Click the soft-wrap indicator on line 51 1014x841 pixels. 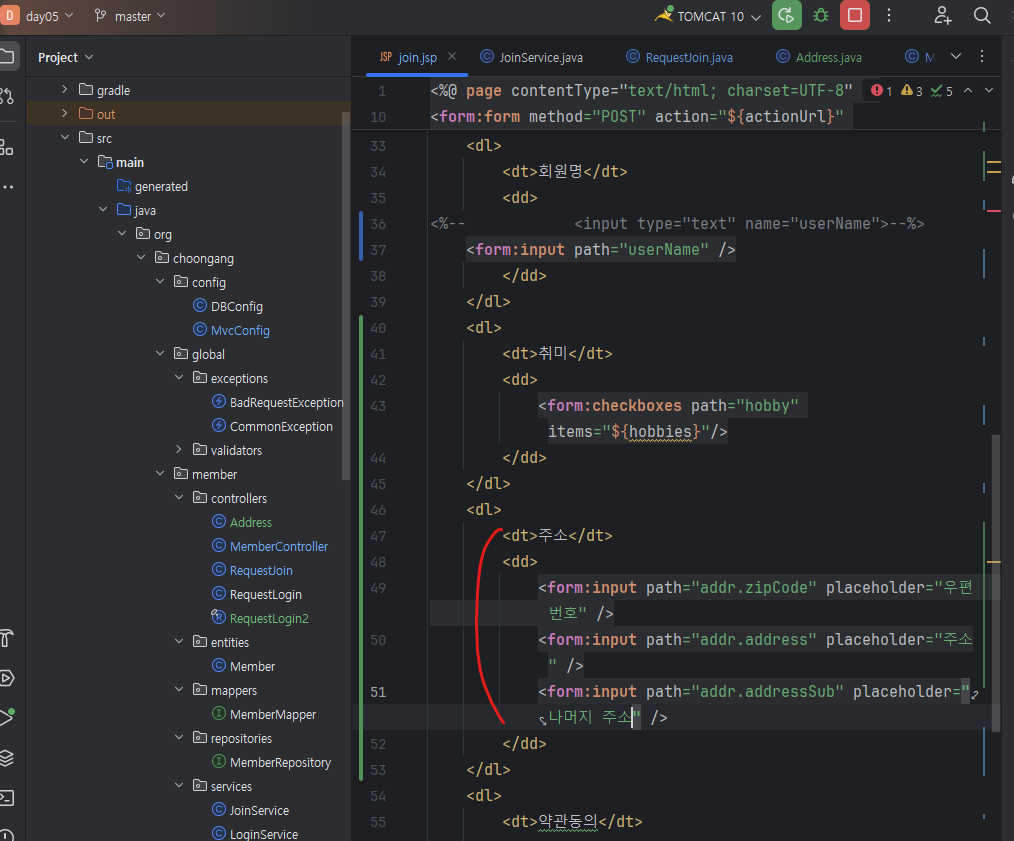click(975, 694)
